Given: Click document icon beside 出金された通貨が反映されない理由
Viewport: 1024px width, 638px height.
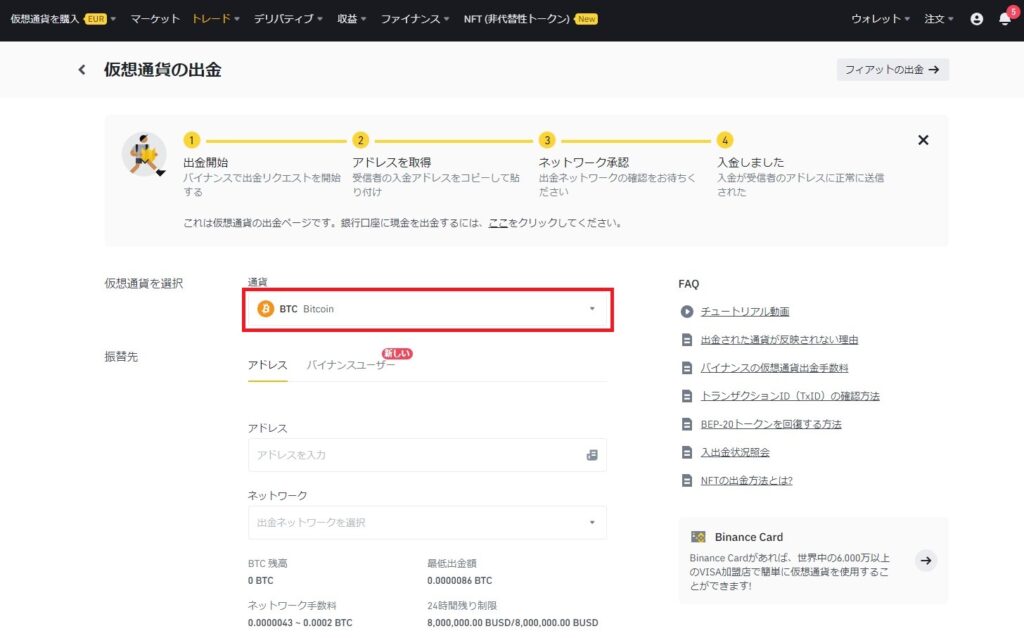Looking at the screenshot, I should pos(686,340).
